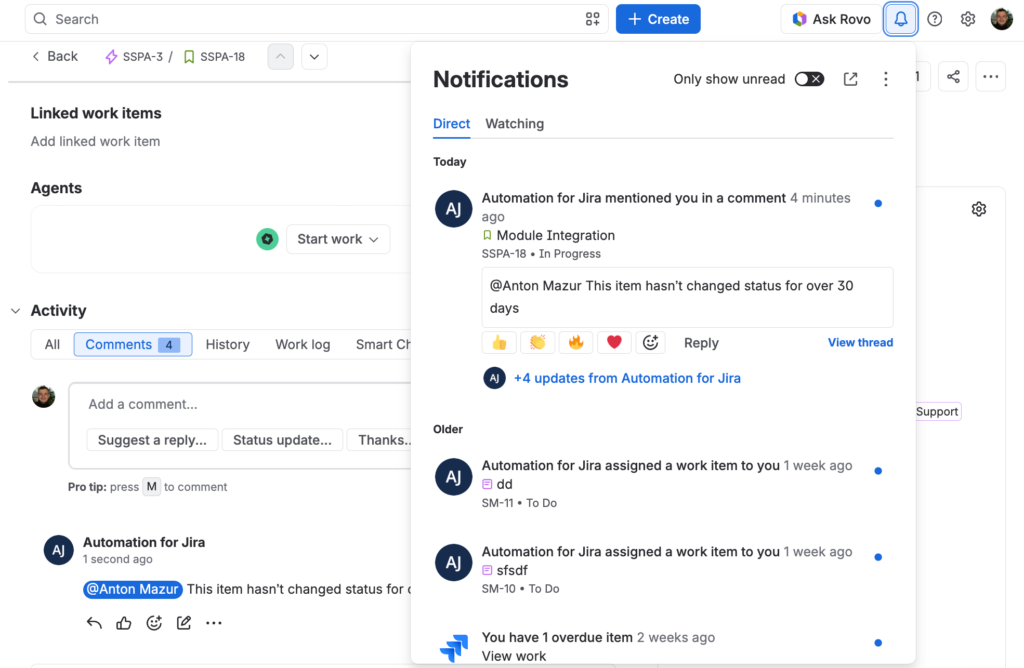Reply to comment using arrow icon
1024x668 pixels.
pyautogui.click(x=94, y=623)
